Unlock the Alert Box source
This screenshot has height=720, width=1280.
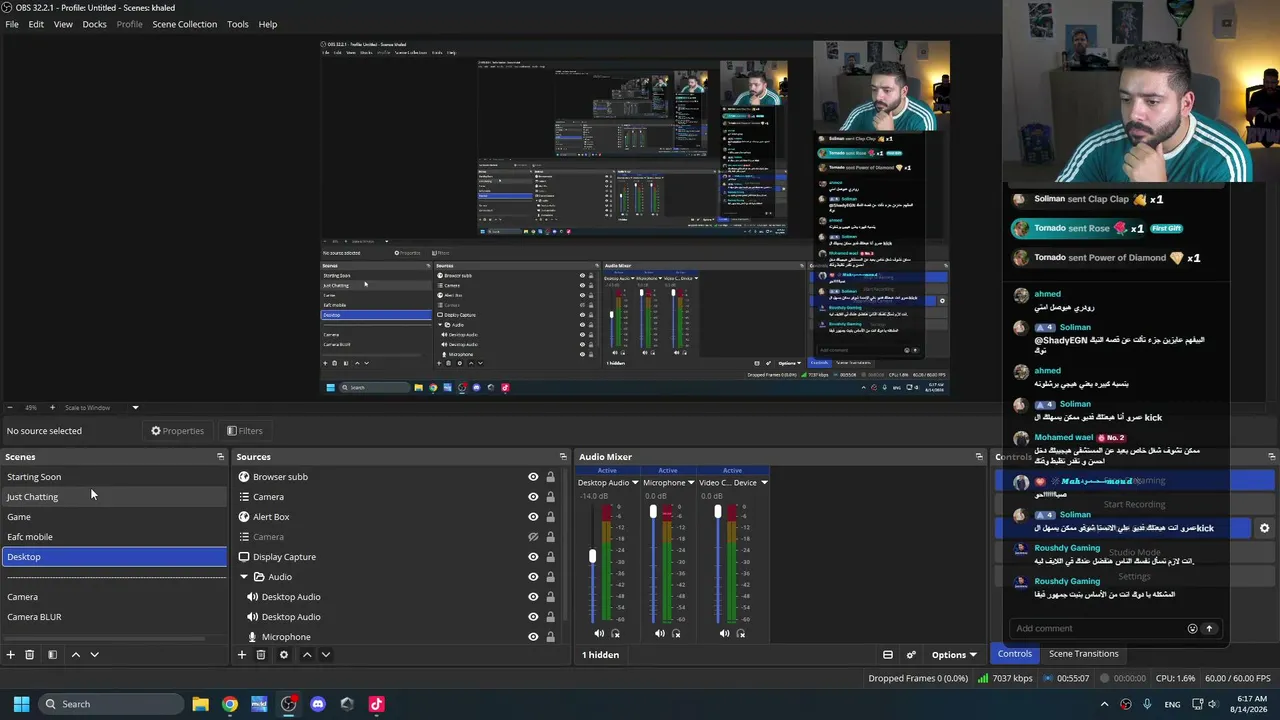pos(550,517)
